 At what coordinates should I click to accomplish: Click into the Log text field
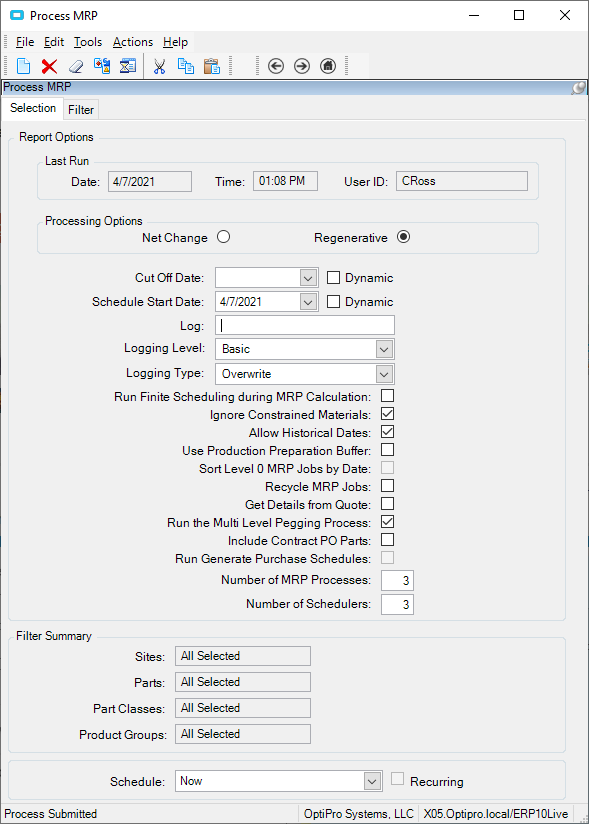click(x=305, y=325)
